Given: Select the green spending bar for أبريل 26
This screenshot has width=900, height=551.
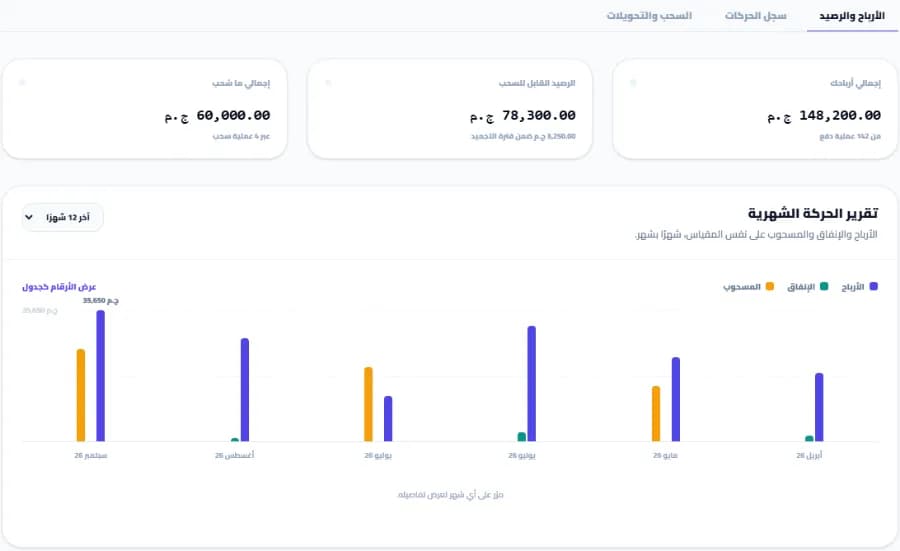Looking at the screenshot, I should (809, 439).
